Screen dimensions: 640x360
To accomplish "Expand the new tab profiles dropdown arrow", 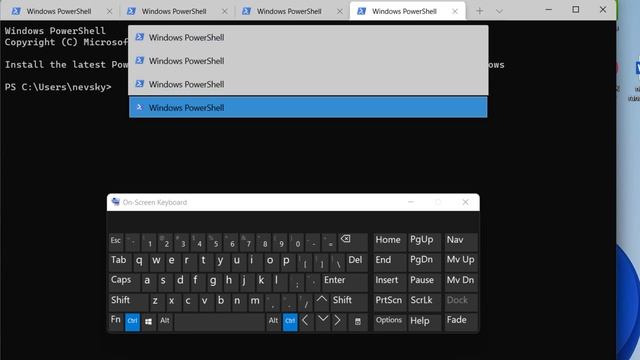I will coord(499,11).
